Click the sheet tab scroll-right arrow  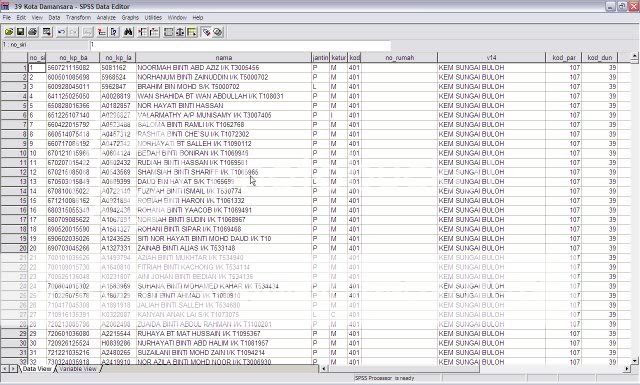tap(13, 369)
